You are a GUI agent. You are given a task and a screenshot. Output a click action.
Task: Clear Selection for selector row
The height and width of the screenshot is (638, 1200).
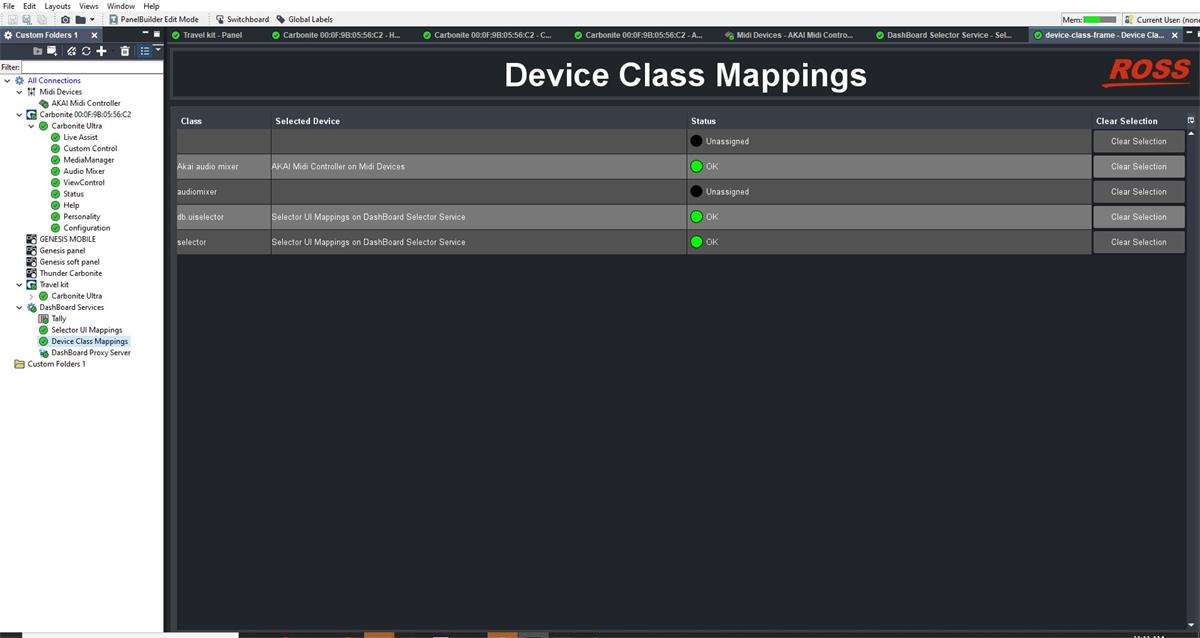point(1138,242)
